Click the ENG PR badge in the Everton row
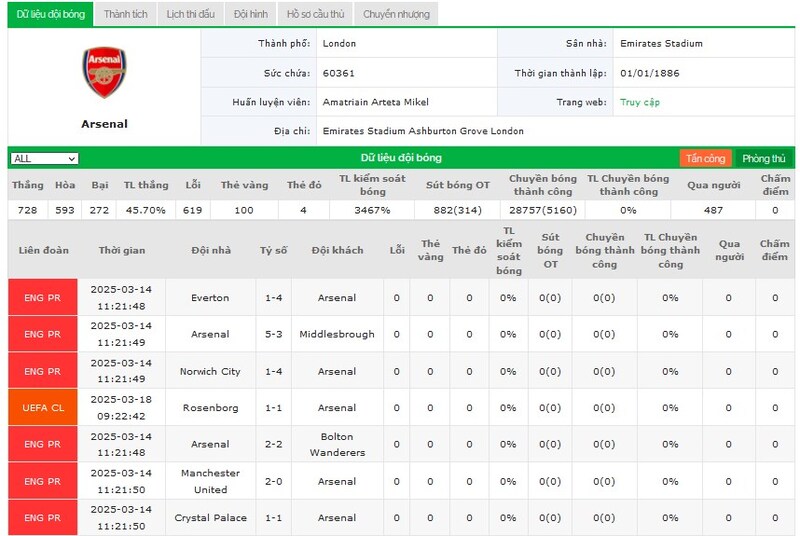This screenshot has width=800, height=536. tap(43, 298)
